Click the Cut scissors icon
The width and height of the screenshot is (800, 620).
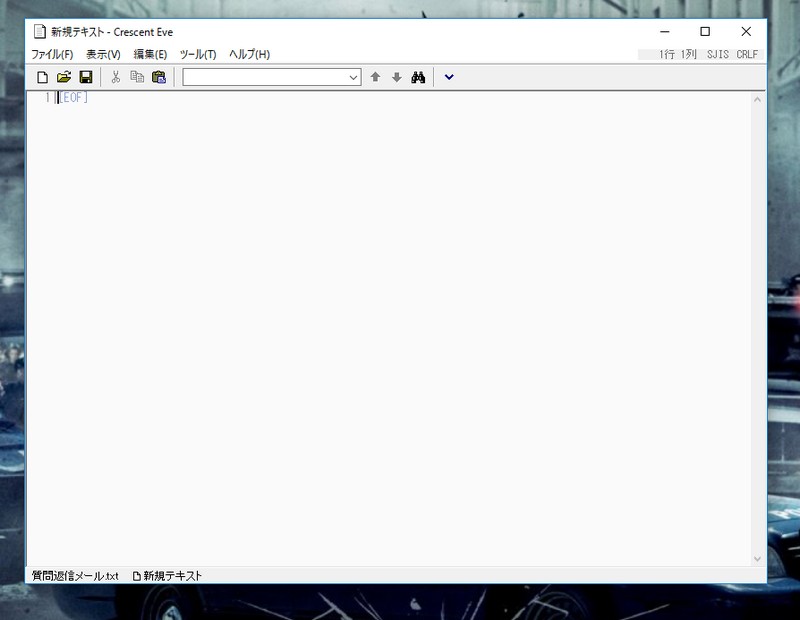pos(115,77)
